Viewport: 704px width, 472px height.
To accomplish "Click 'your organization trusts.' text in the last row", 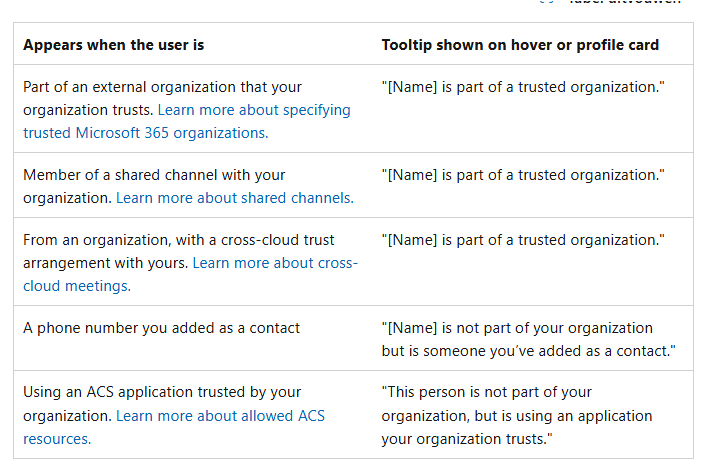I will pyautogui.click(x=467, y=439).
